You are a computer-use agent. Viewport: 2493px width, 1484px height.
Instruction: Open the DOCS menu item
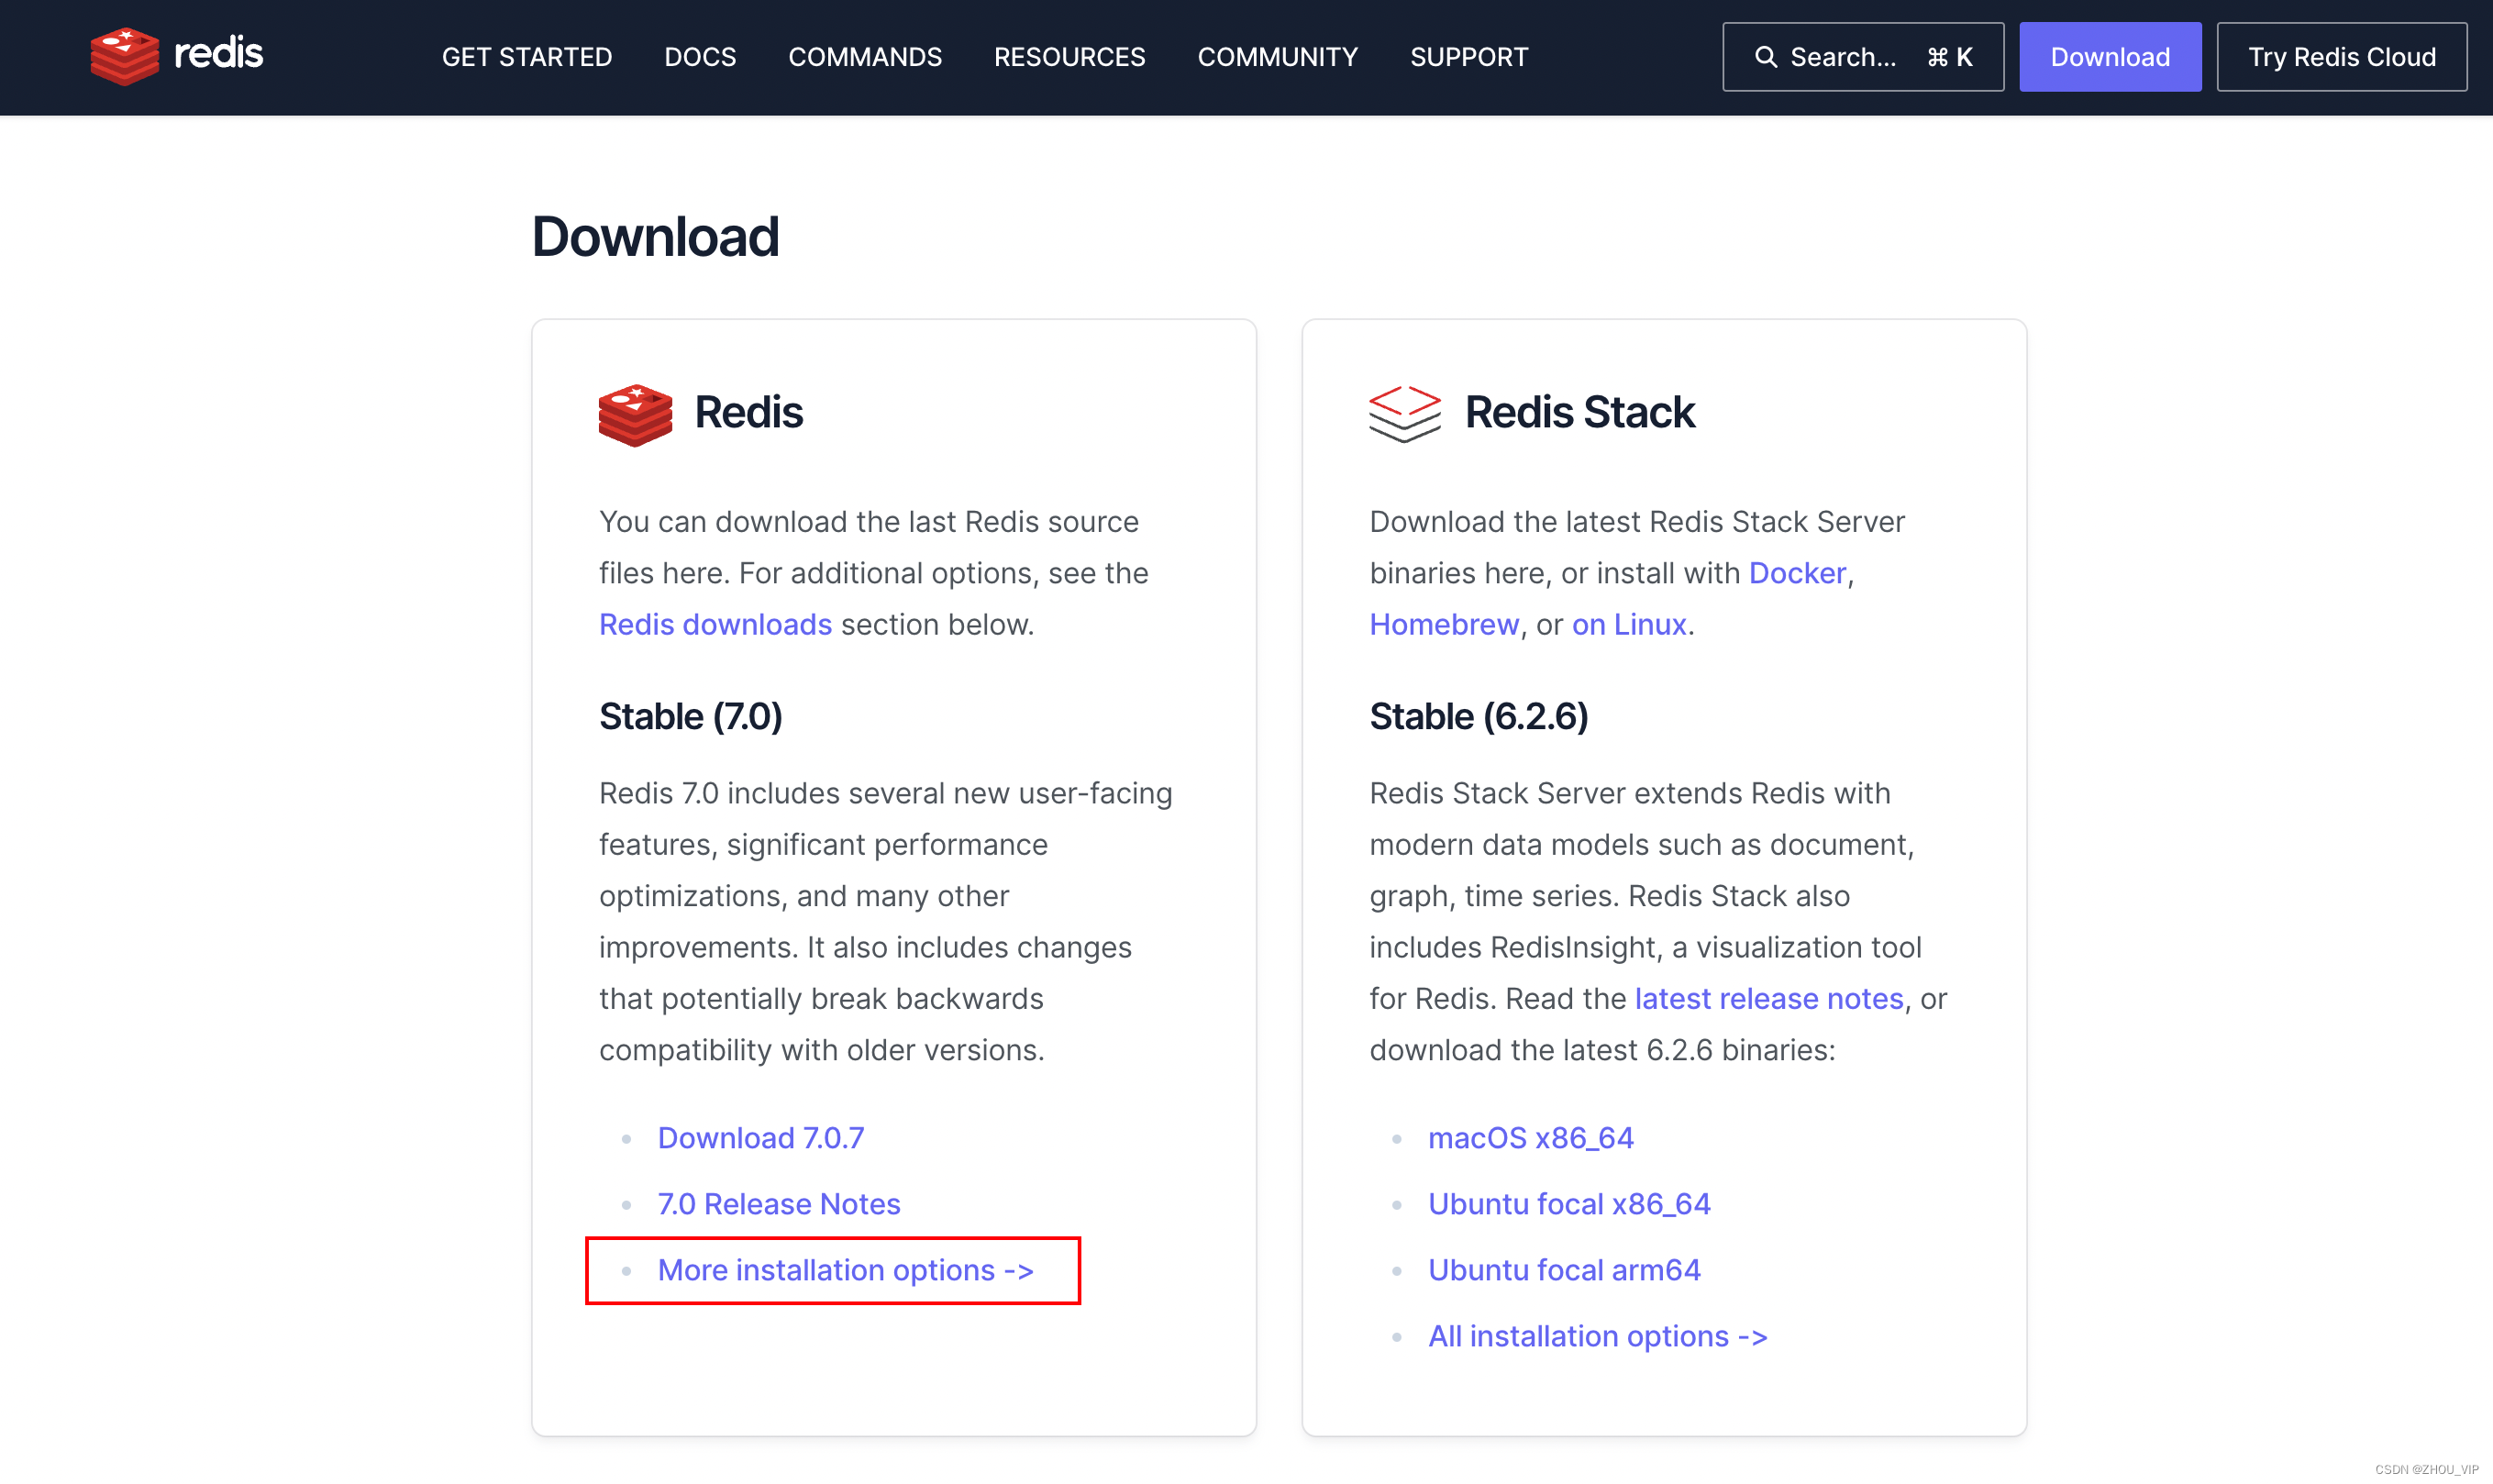pos(700,57)
